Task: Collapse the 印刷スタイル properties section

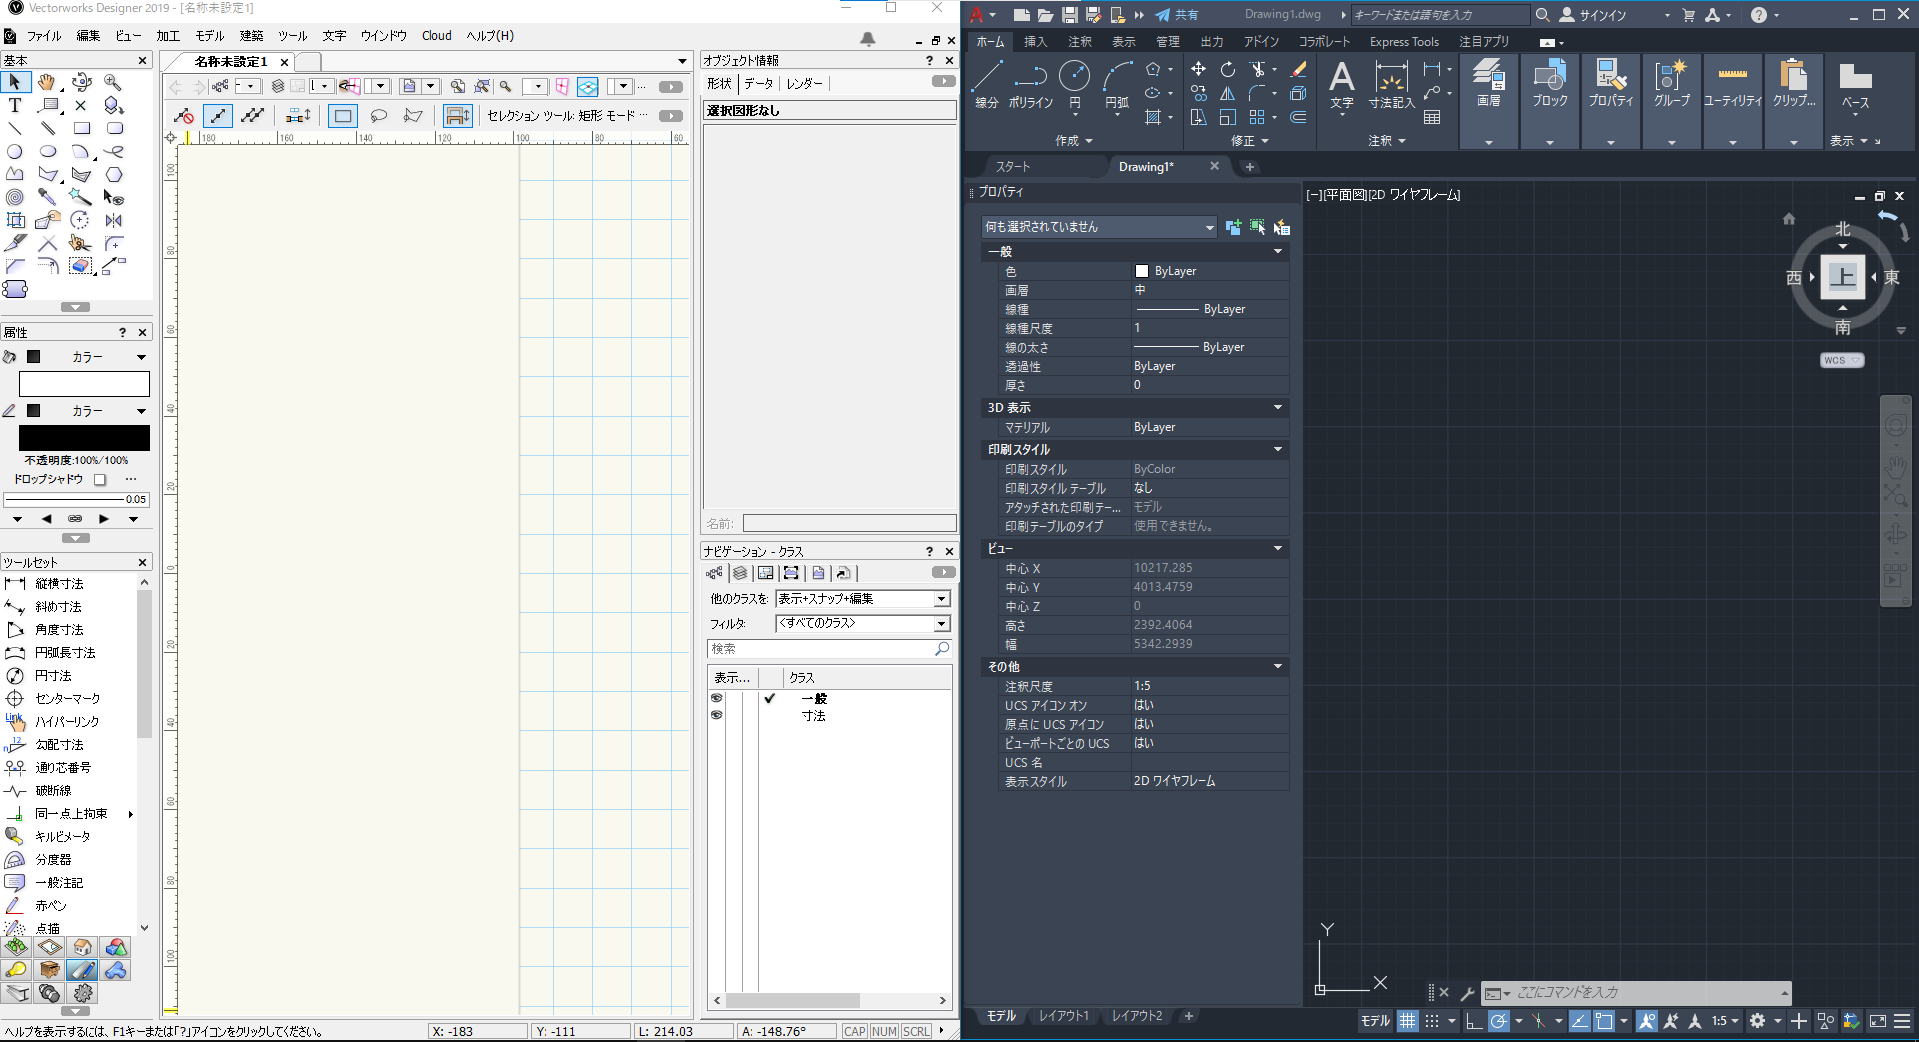Action: tap(1277, 450)
